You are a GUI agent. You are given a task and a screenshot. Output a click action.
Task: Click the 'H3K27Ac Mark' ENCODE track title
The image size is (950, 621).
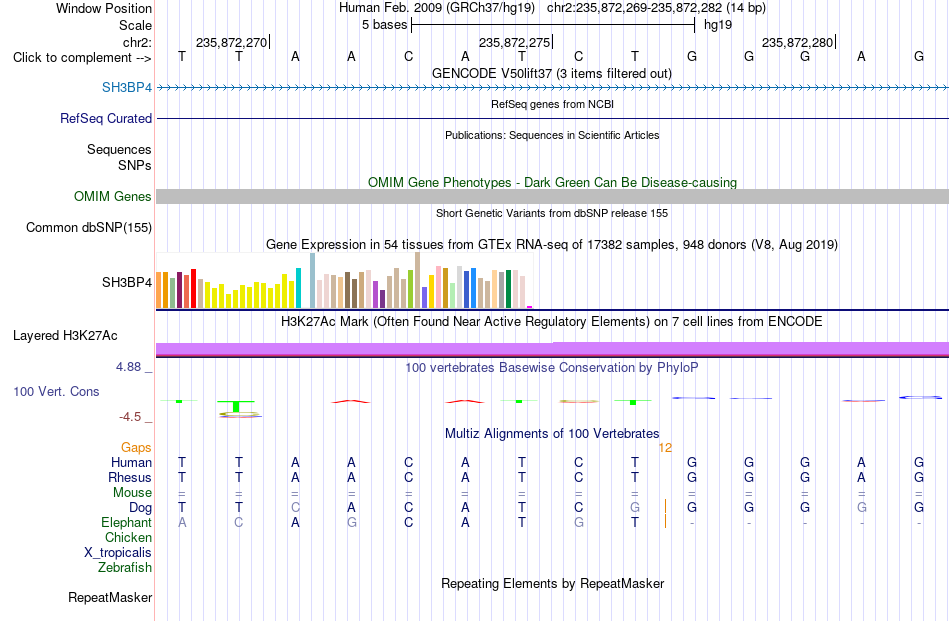tap(552, 322)
